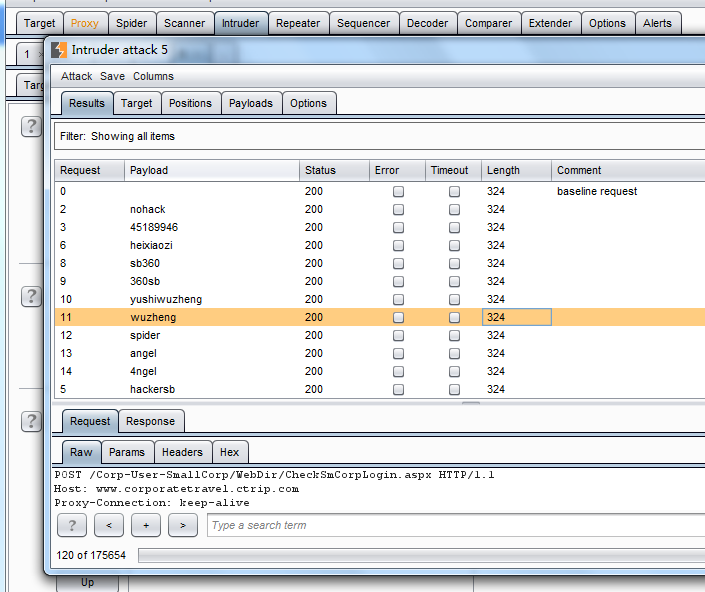The image size is (705, 592).
Task: Sort results by Comment column header
Action: pos(628,170)
